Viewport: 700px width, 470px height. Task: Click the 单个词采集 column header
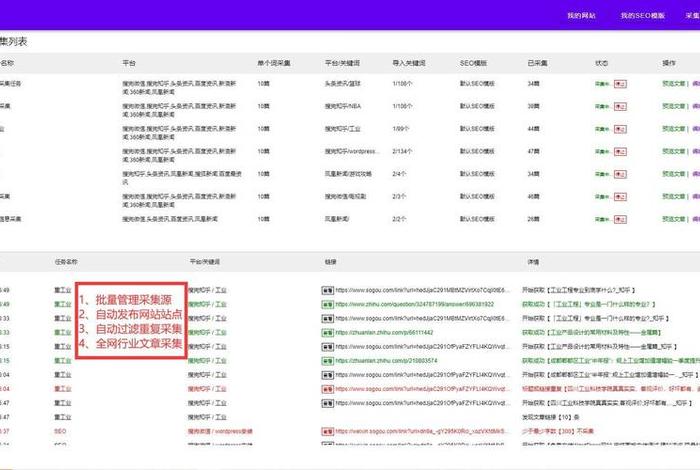274,63
